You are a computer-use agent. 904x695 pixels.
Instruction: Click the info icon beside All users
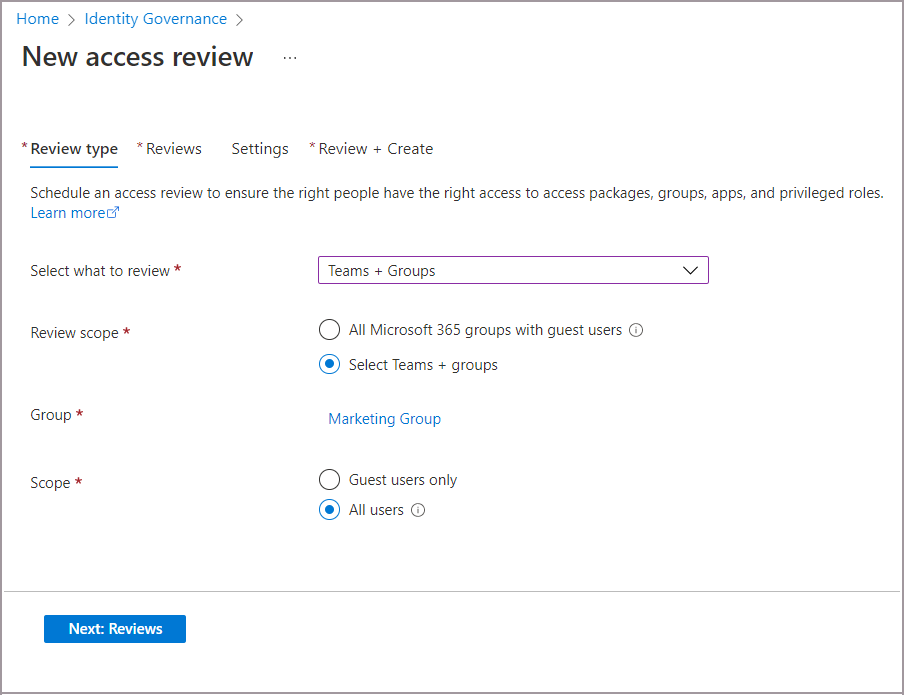pos(418,510)
